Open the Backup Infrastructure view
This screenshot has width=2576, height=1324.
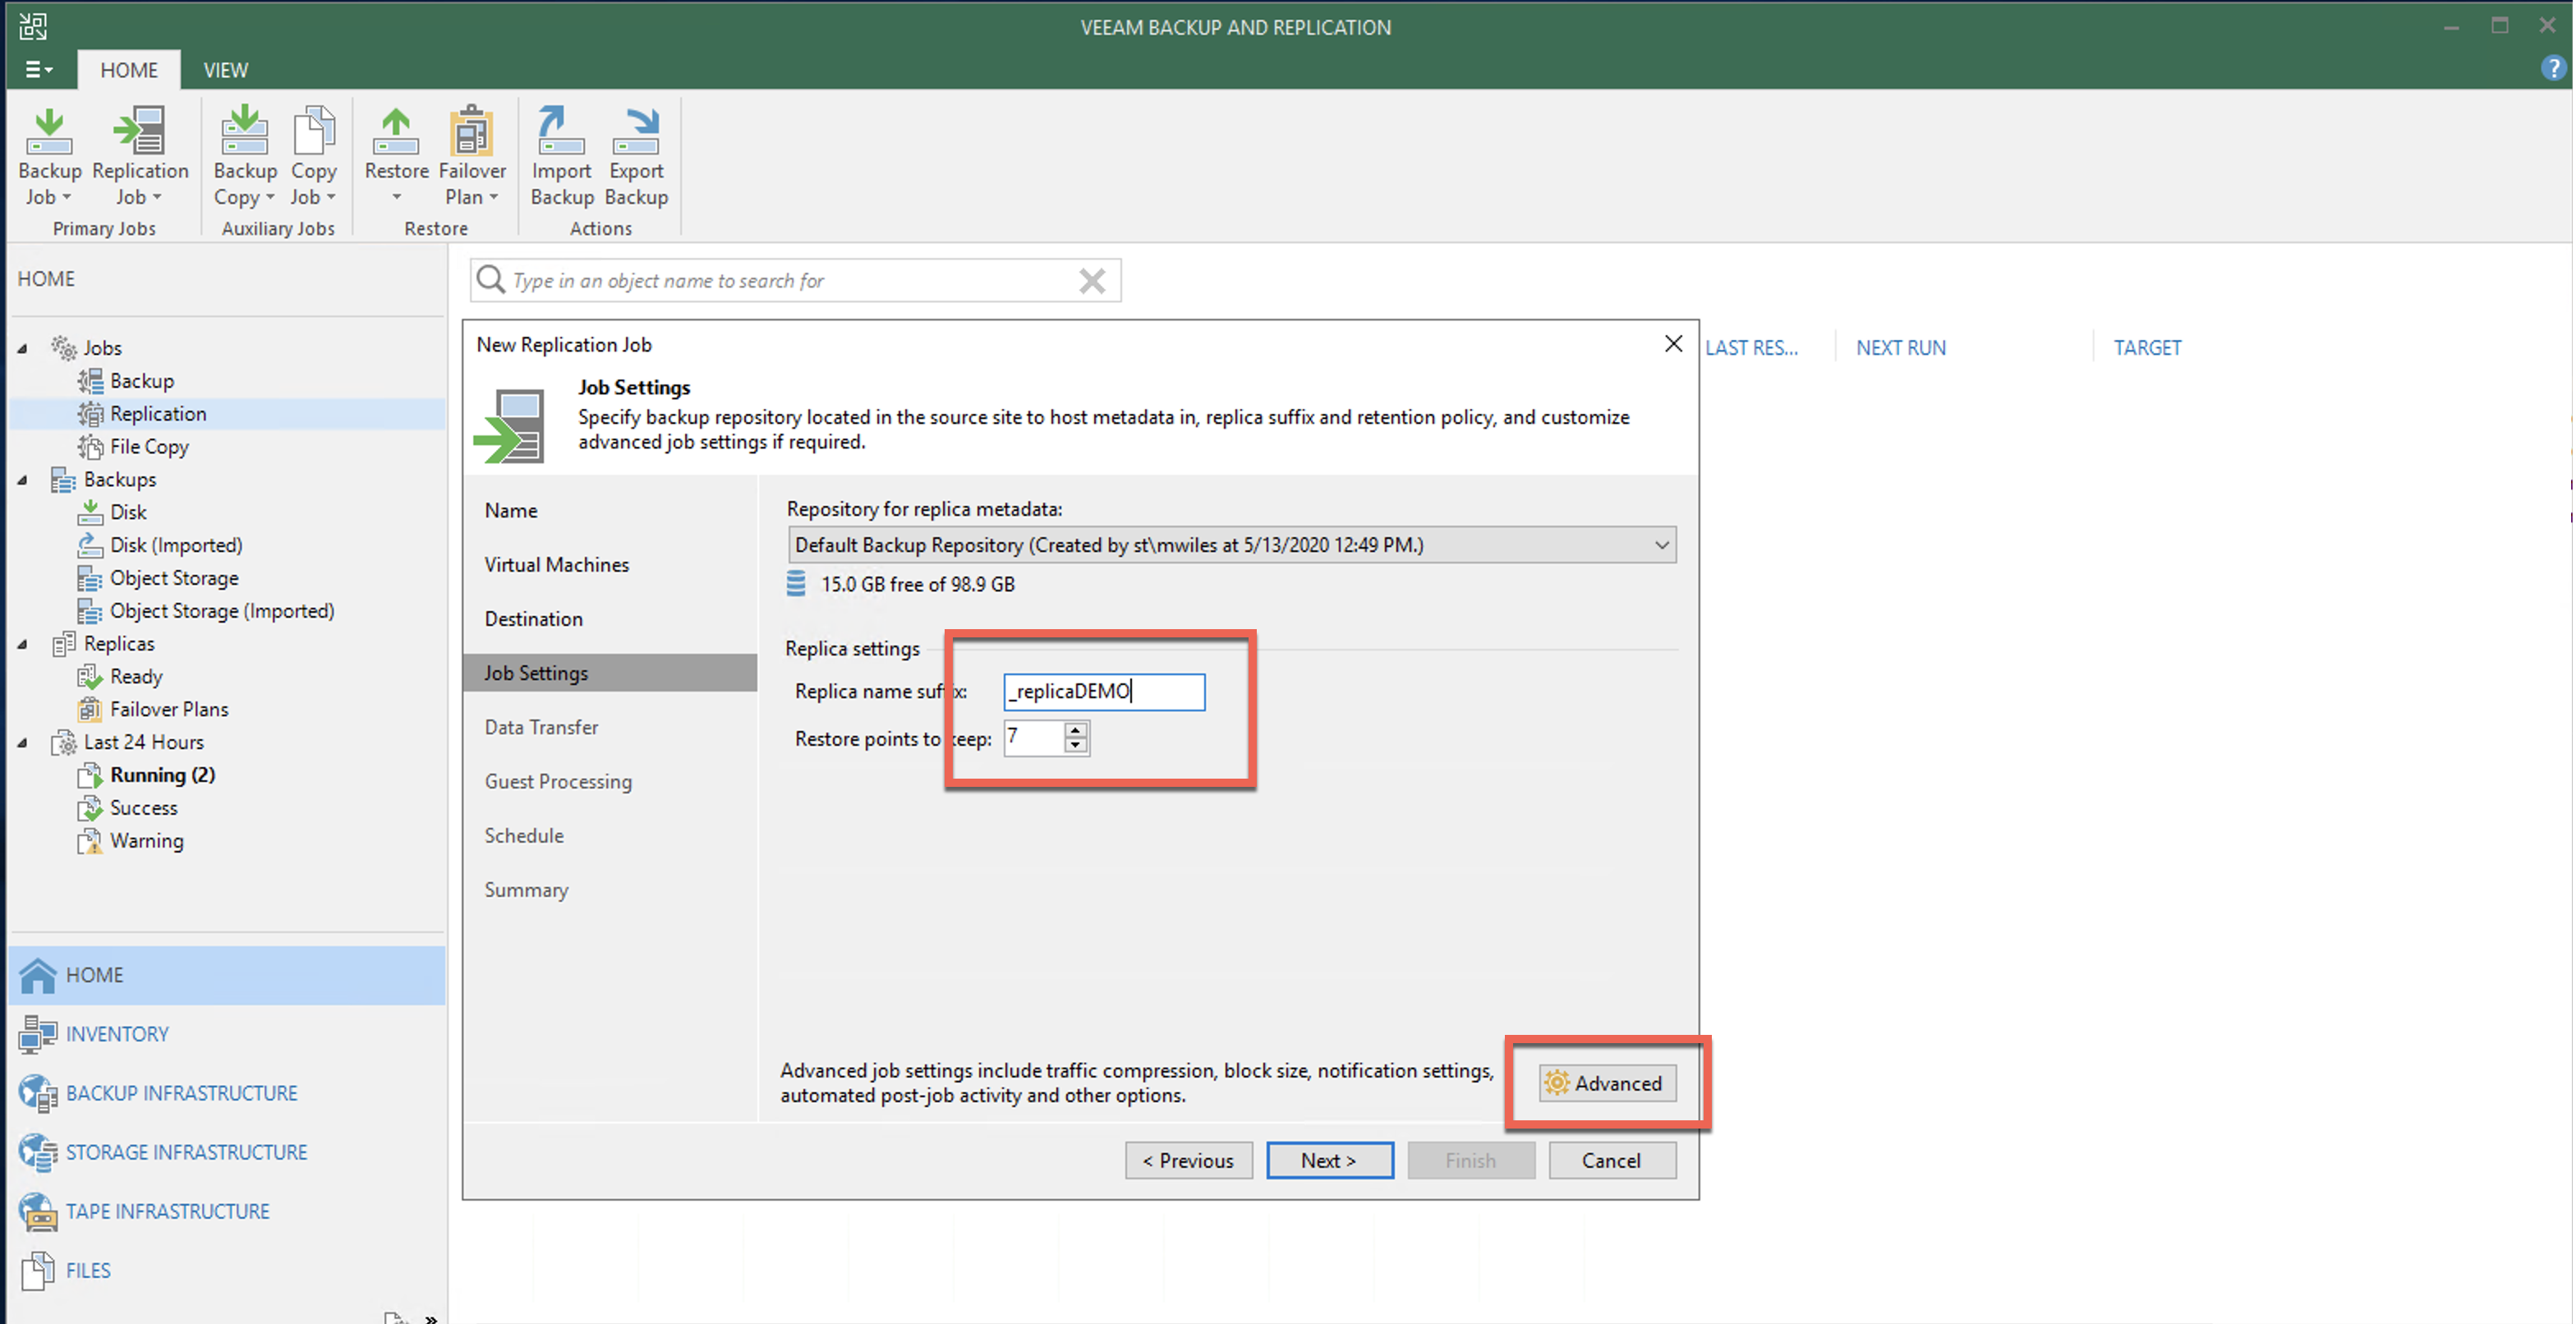[181, 1093]
